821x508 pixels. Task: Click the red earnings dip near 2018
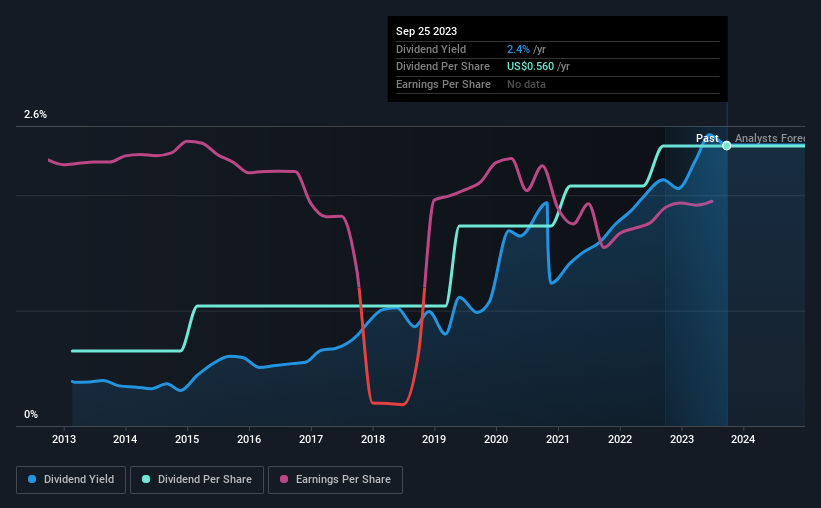(x=387, y=403)
